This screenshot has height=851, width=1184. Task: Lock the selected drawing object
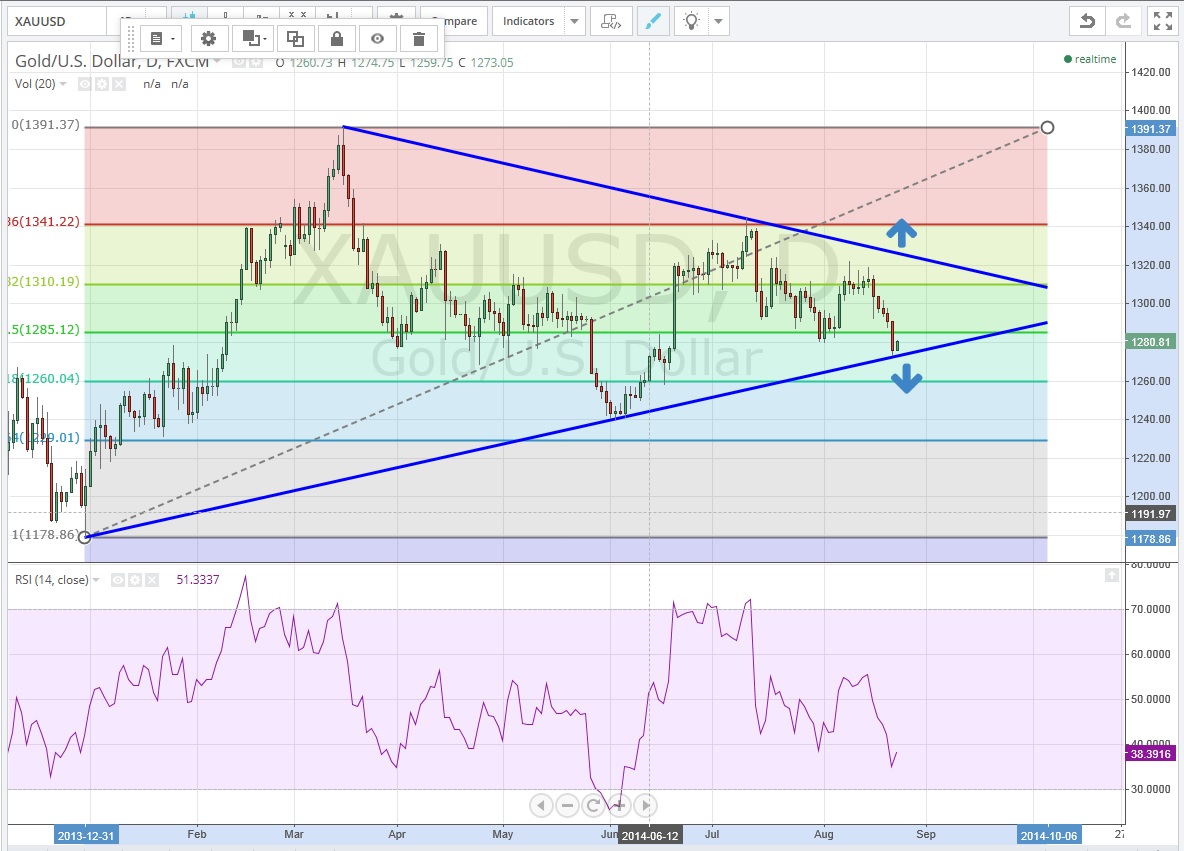(x=337, y=39)
